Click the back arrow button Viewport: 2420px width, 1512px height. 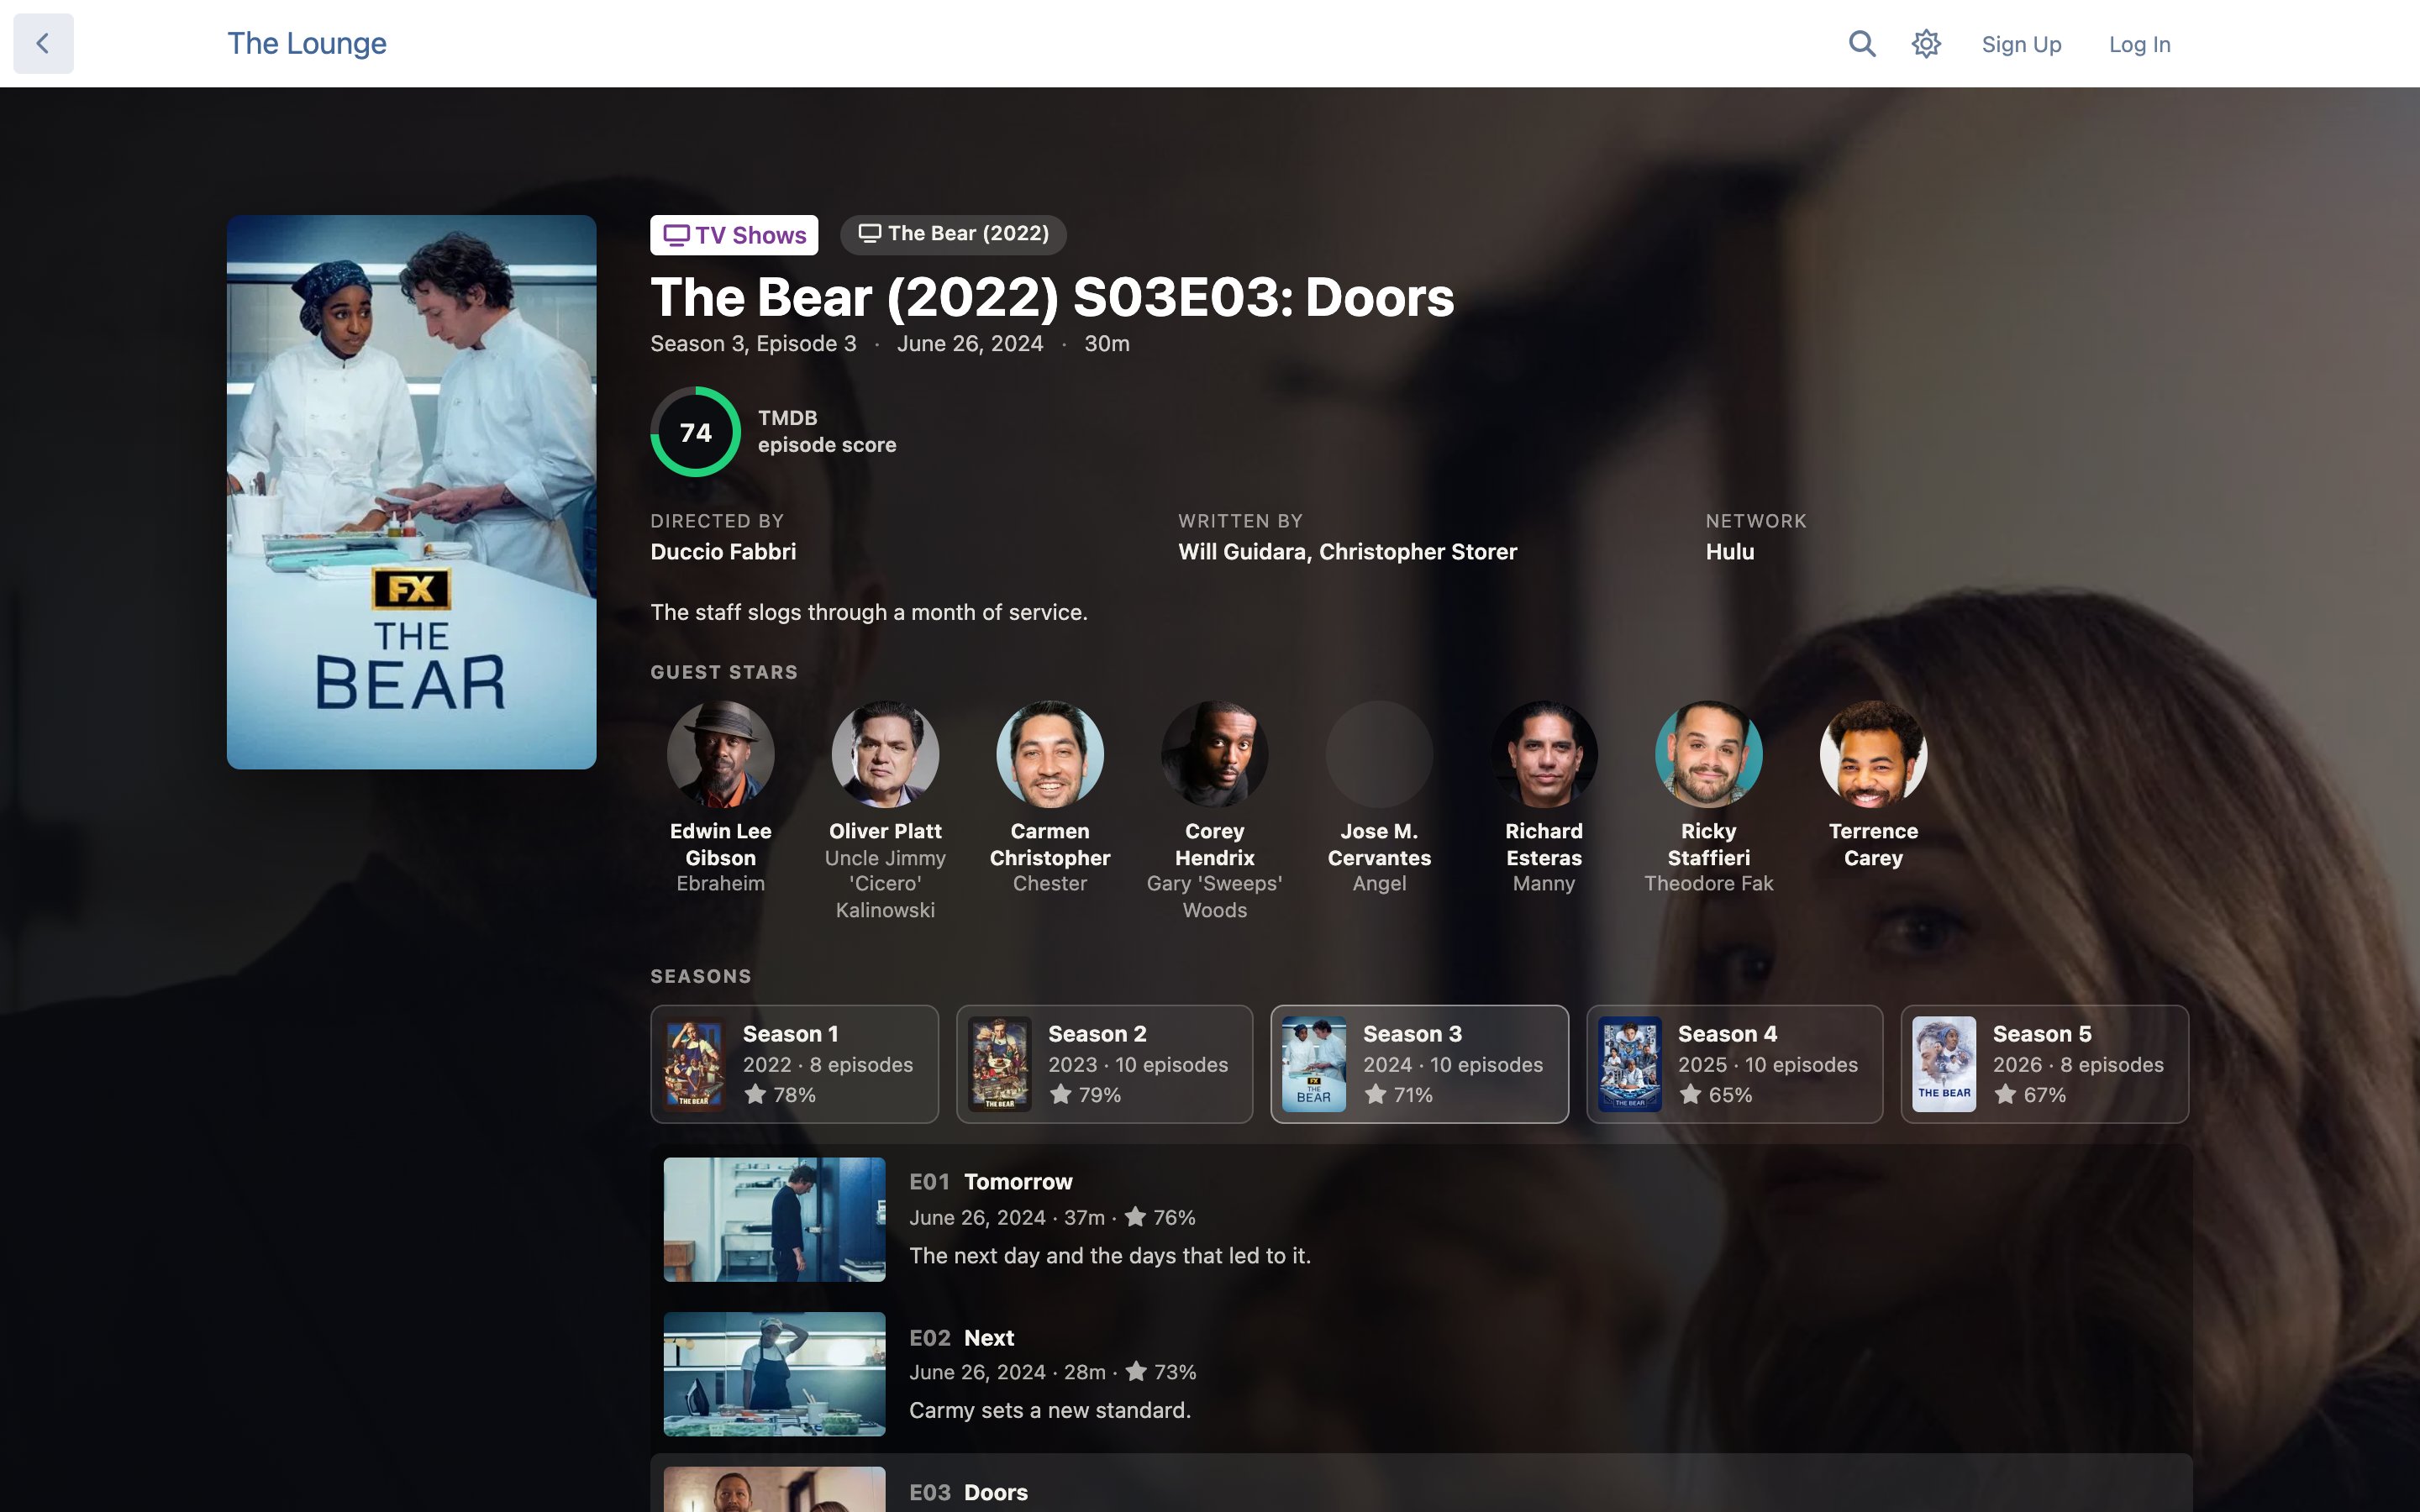(x=43, y=43)
